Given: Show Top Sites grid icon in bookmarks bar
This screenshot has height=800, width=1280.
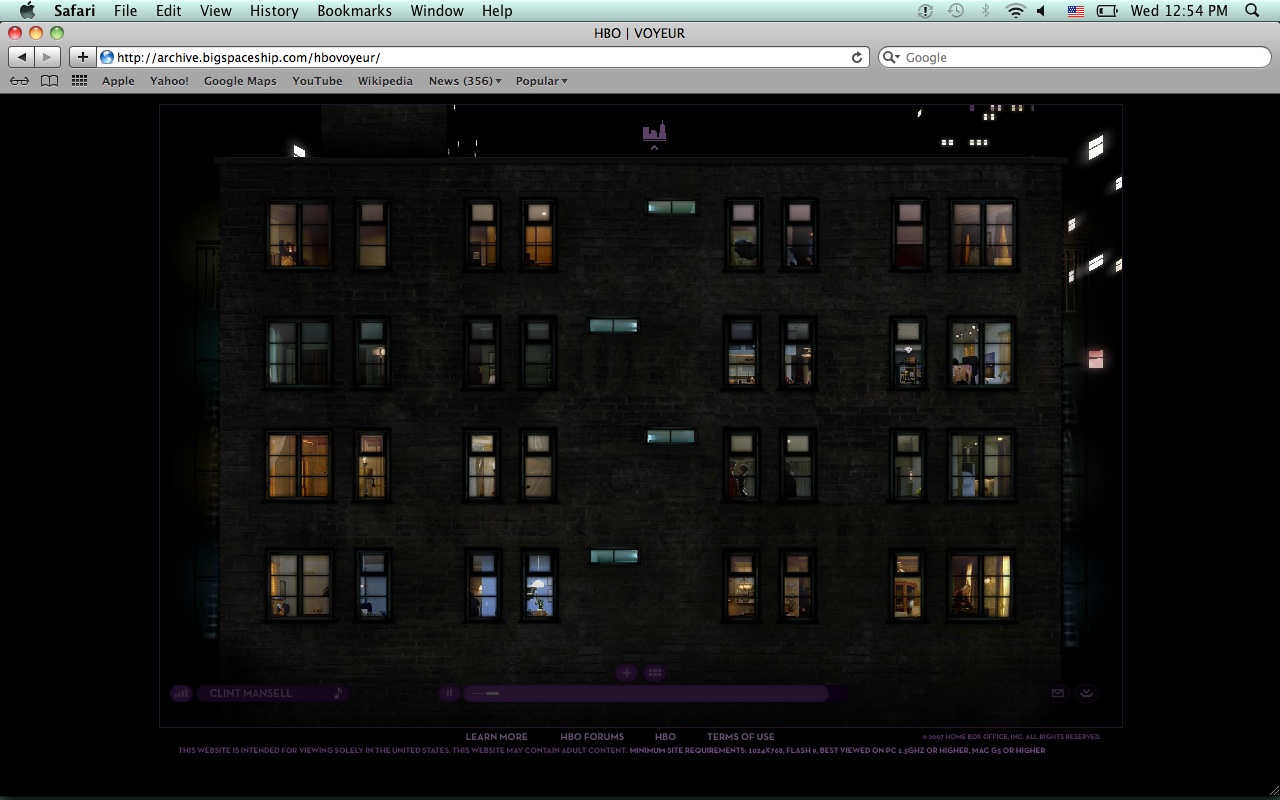Looking at the screenshot, I should (79, 81).
